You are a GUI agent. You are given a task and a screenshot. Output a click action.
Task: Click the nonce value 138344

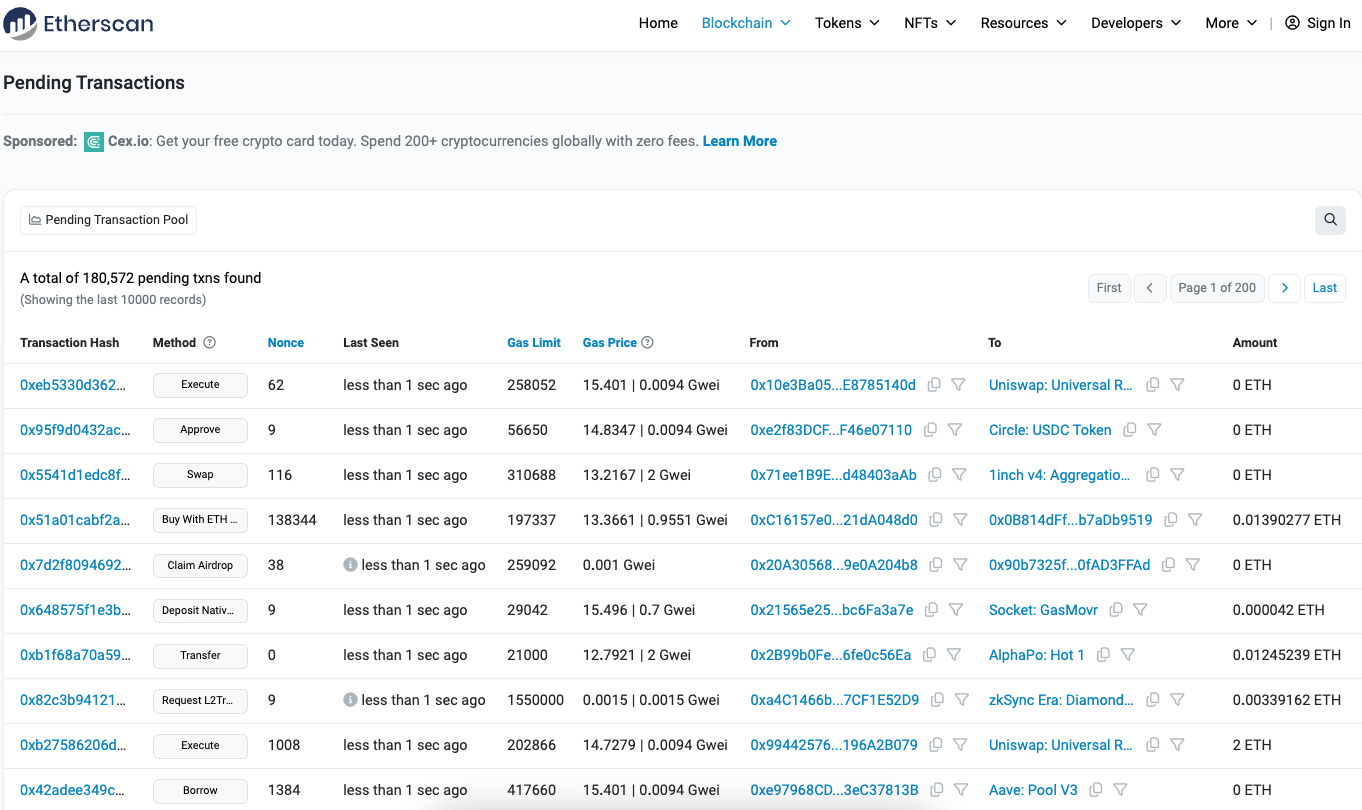pos(292,520)
